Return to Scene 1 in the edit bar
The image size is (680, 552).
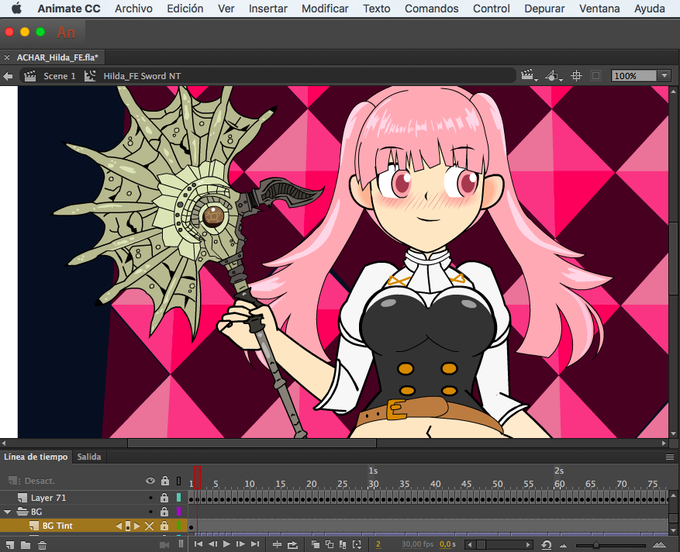tap(59, 76)
